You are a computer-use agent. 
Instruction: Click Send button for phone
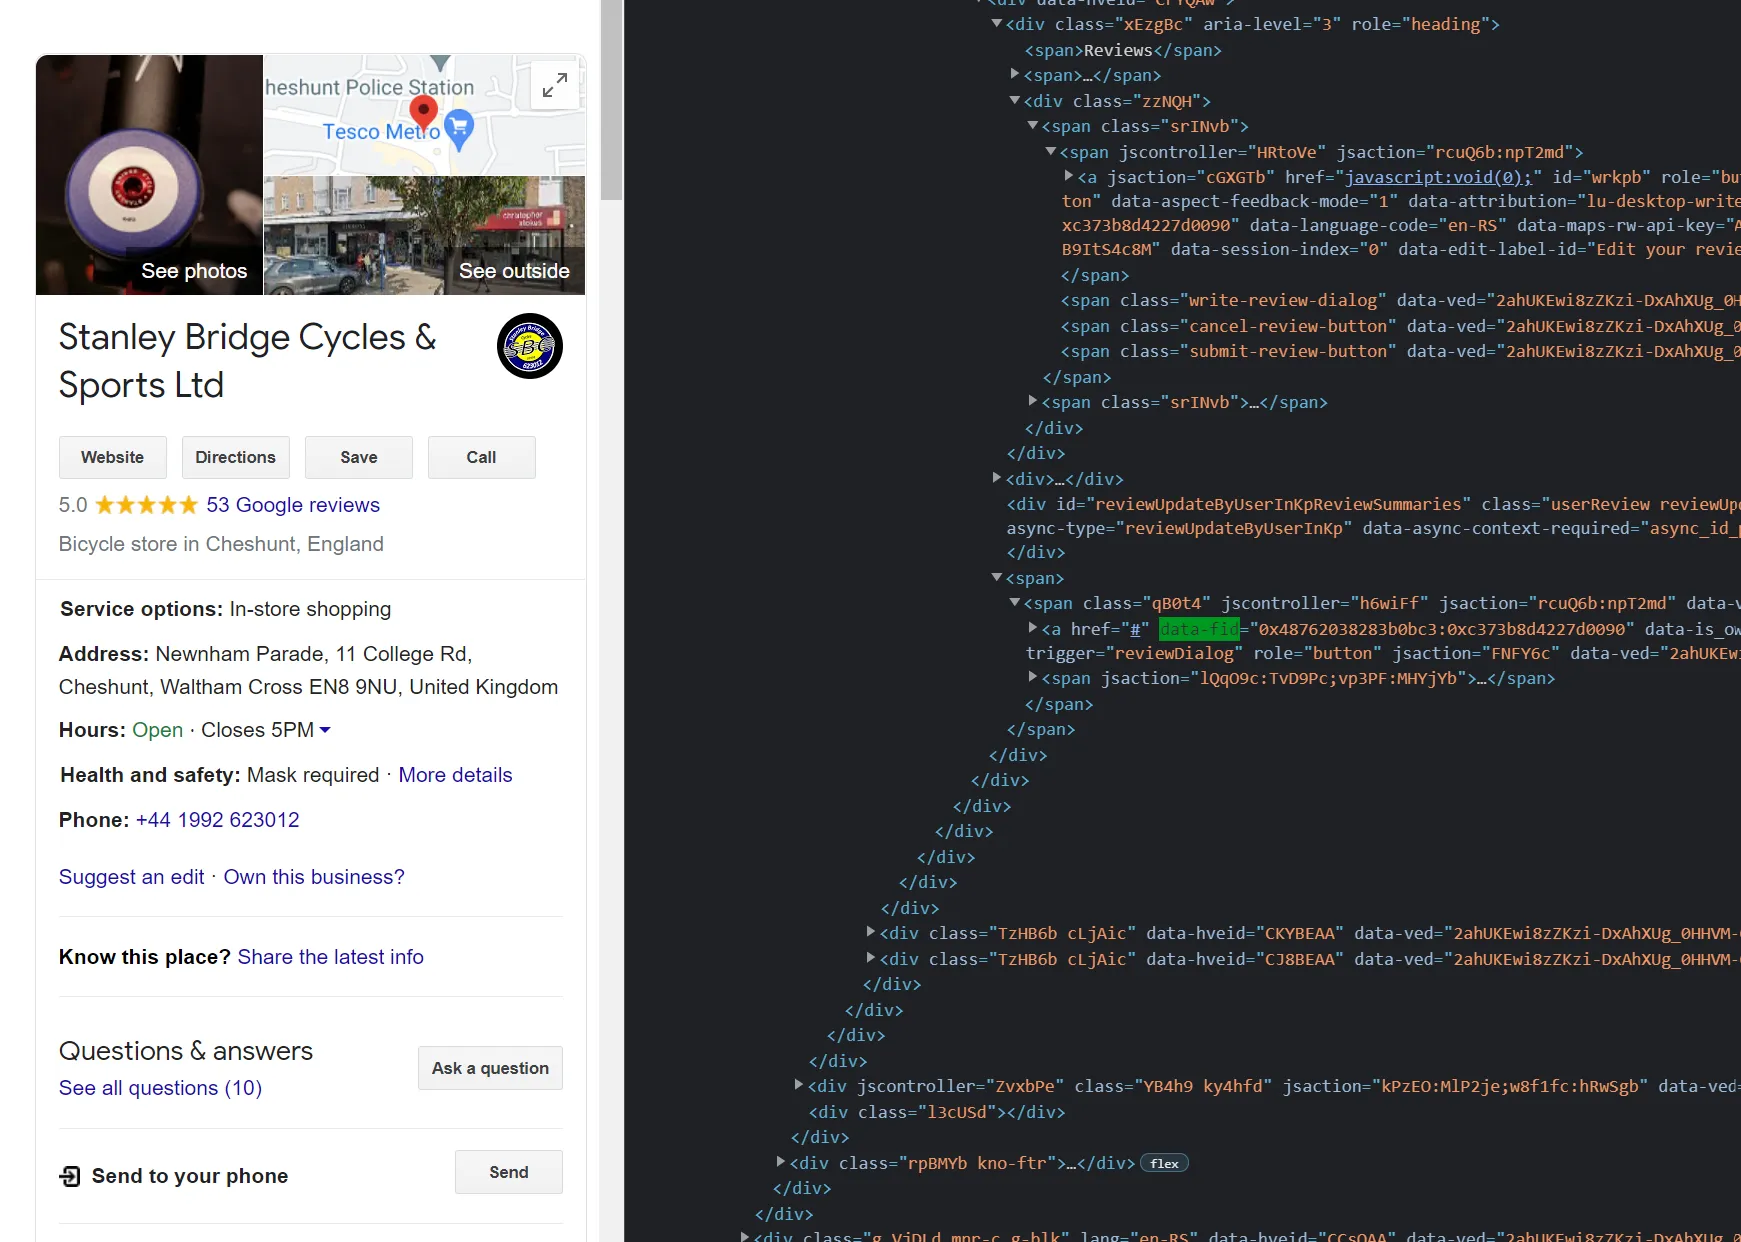point(509,1172)
